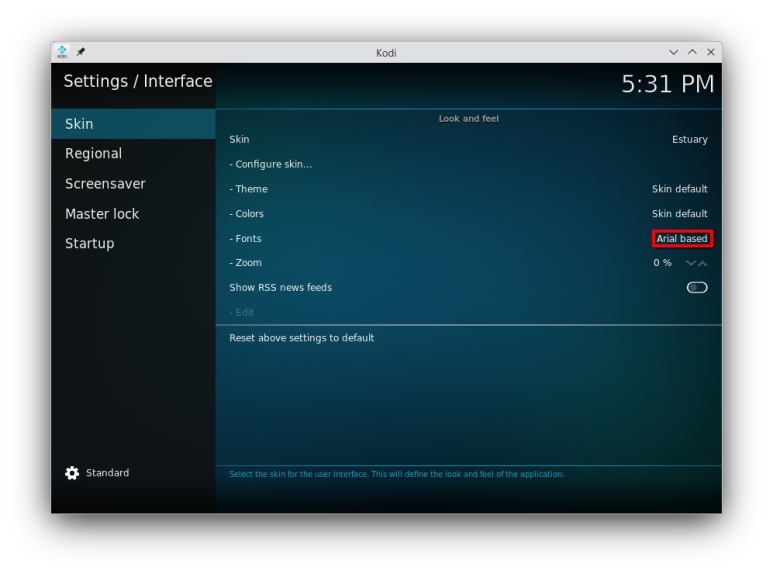Screen dimensions: 773x574
Task: Click the Look and feel section header
Action: (468, 118)
